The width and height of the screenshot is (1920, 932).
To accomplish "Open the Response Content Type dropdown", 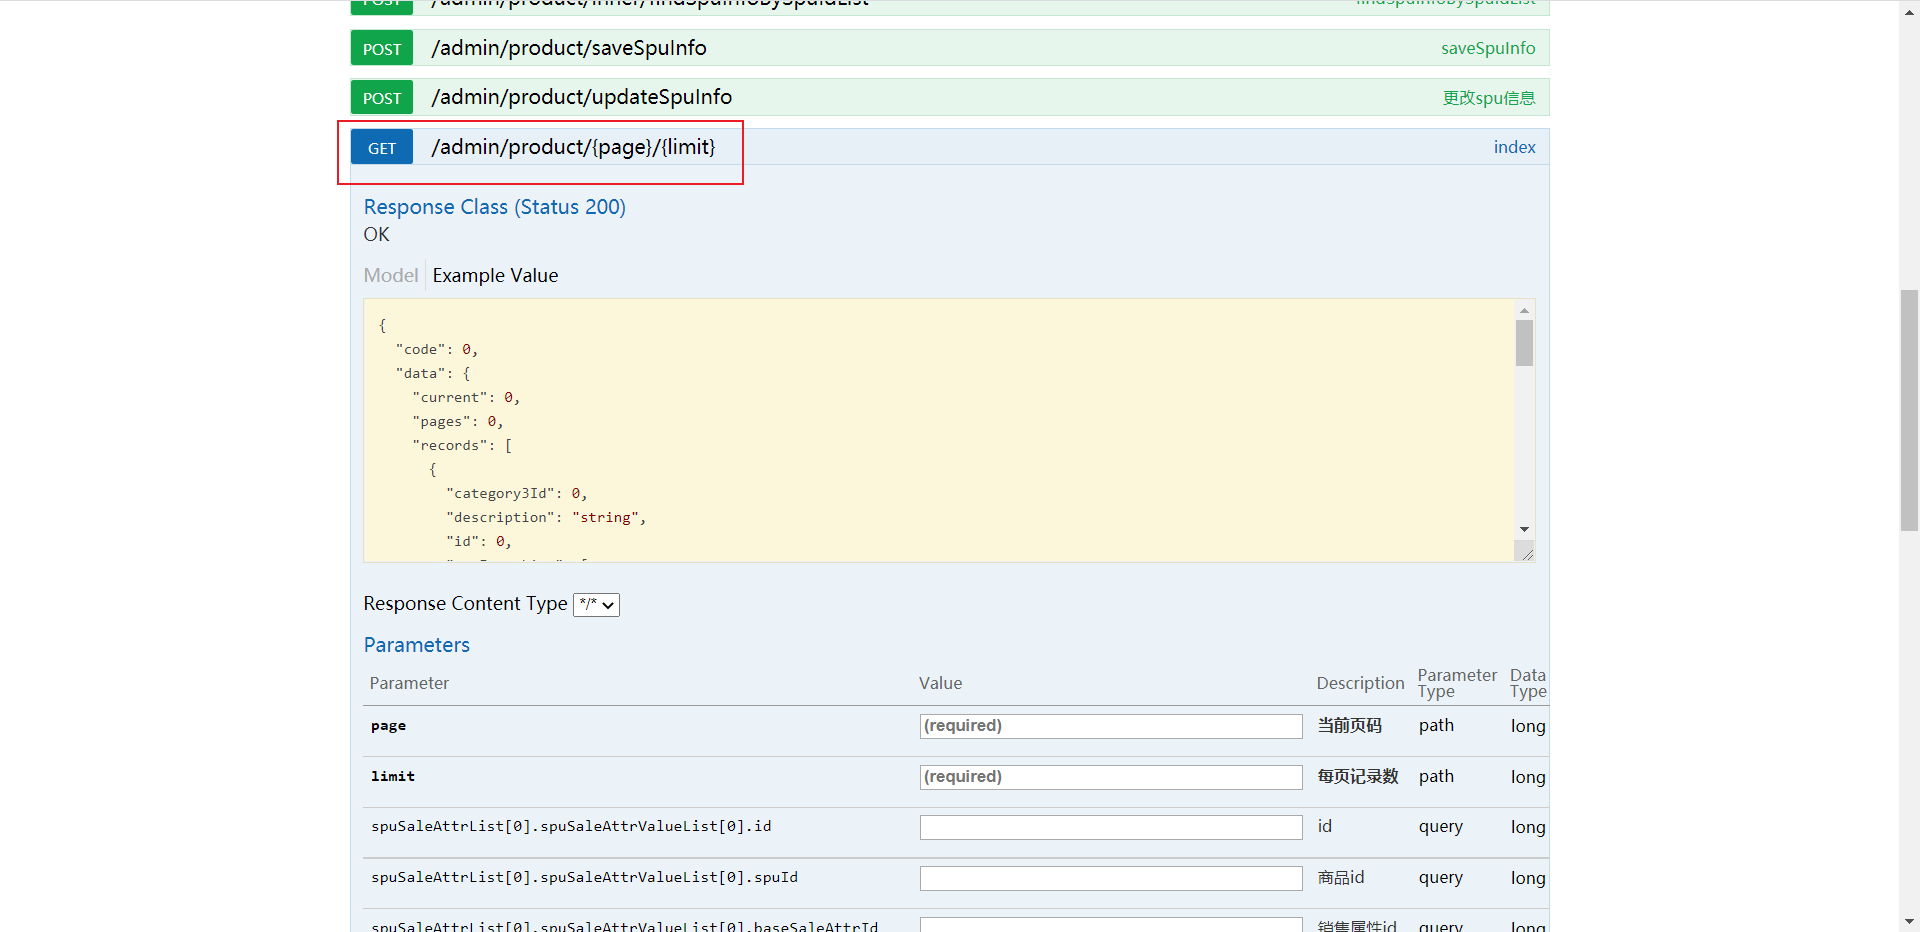I will [x=595, y=604].
